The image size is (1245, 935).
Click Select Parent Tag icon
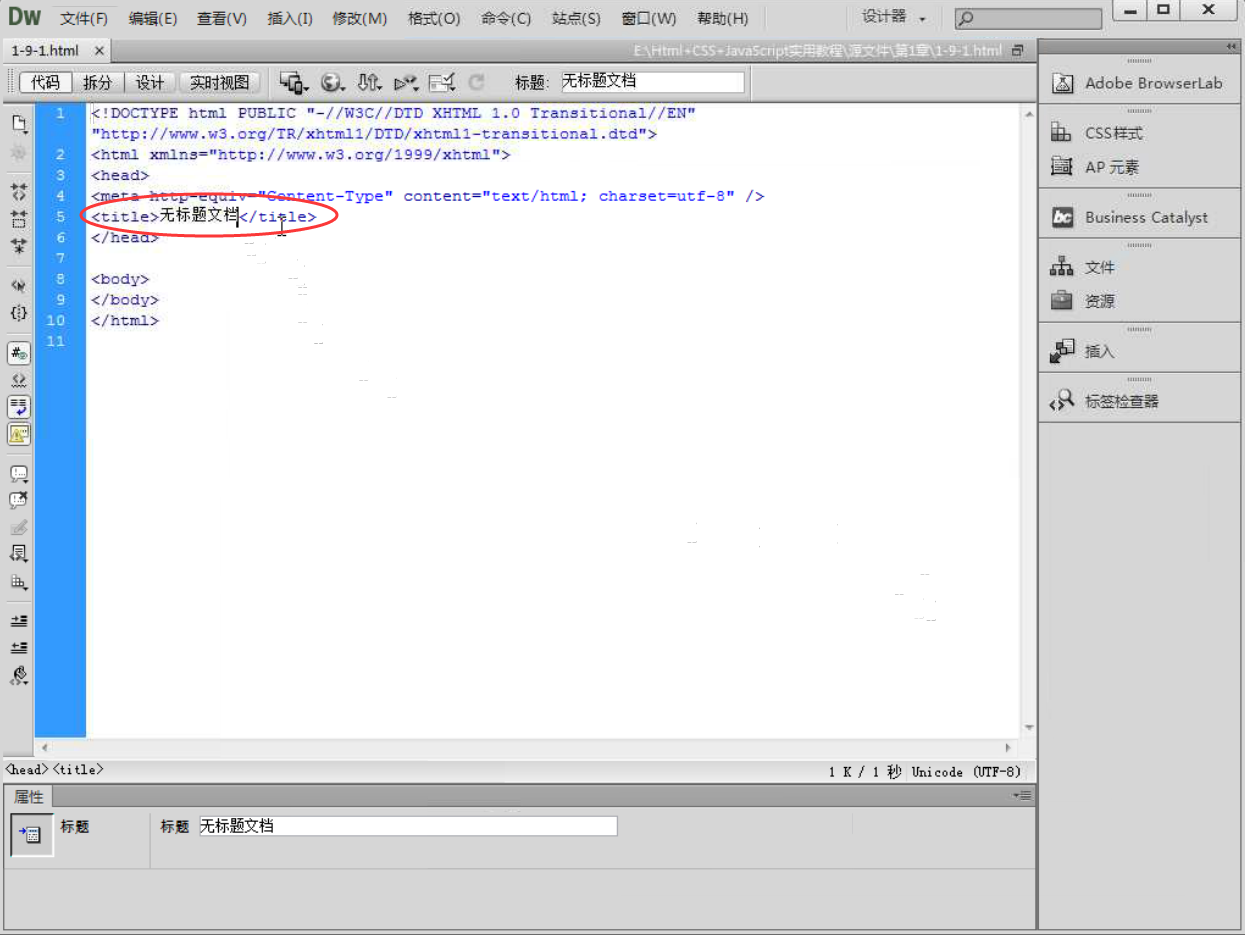point(19,285)
